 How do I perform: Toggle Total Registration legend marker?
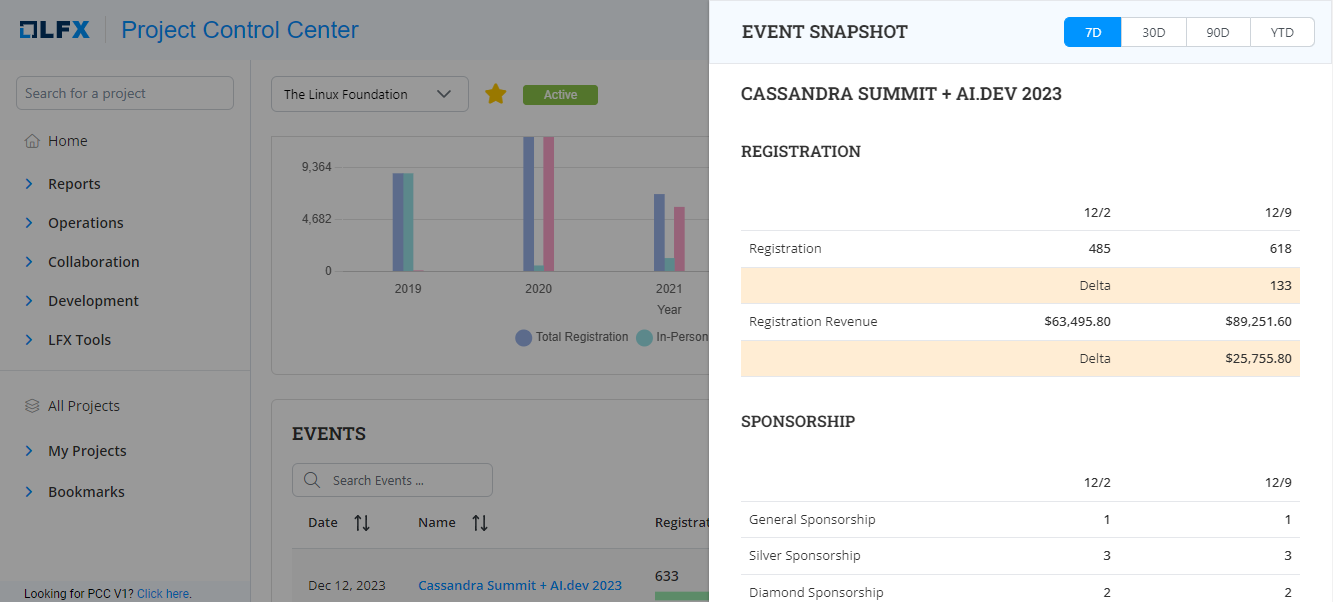point(523,337)
